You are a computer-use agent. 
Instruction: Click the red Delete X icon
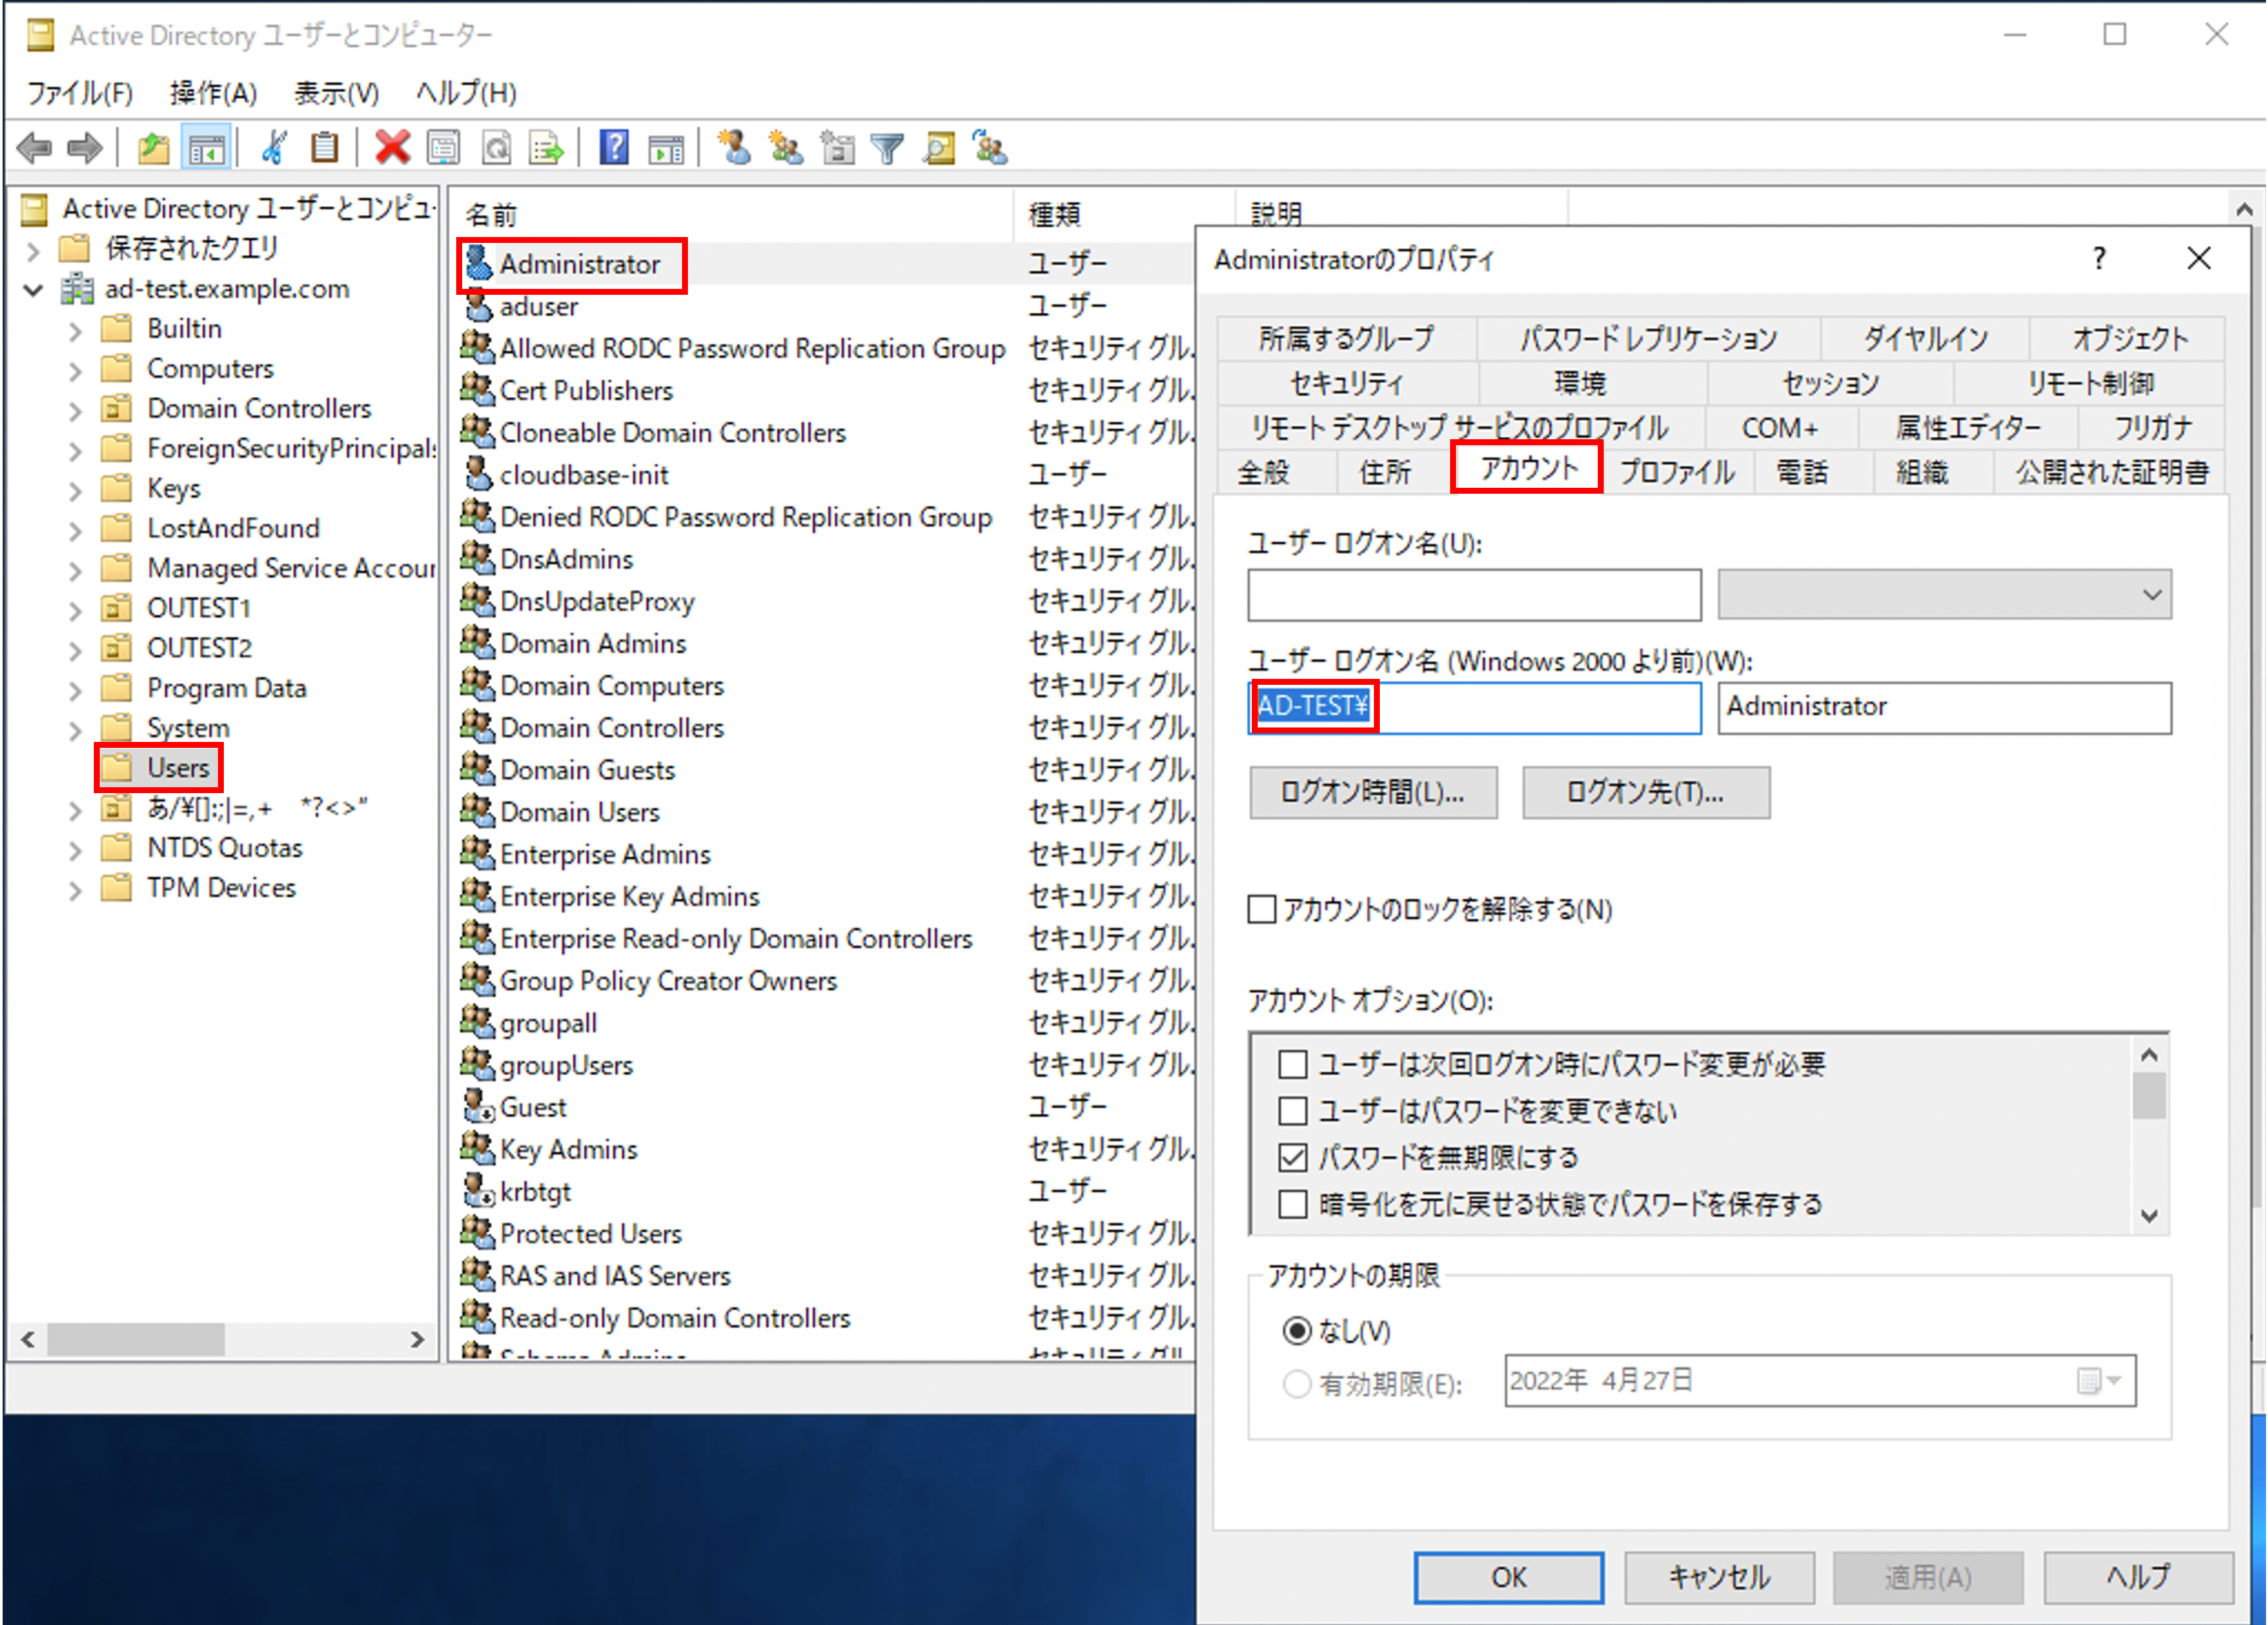click(392, 148)
